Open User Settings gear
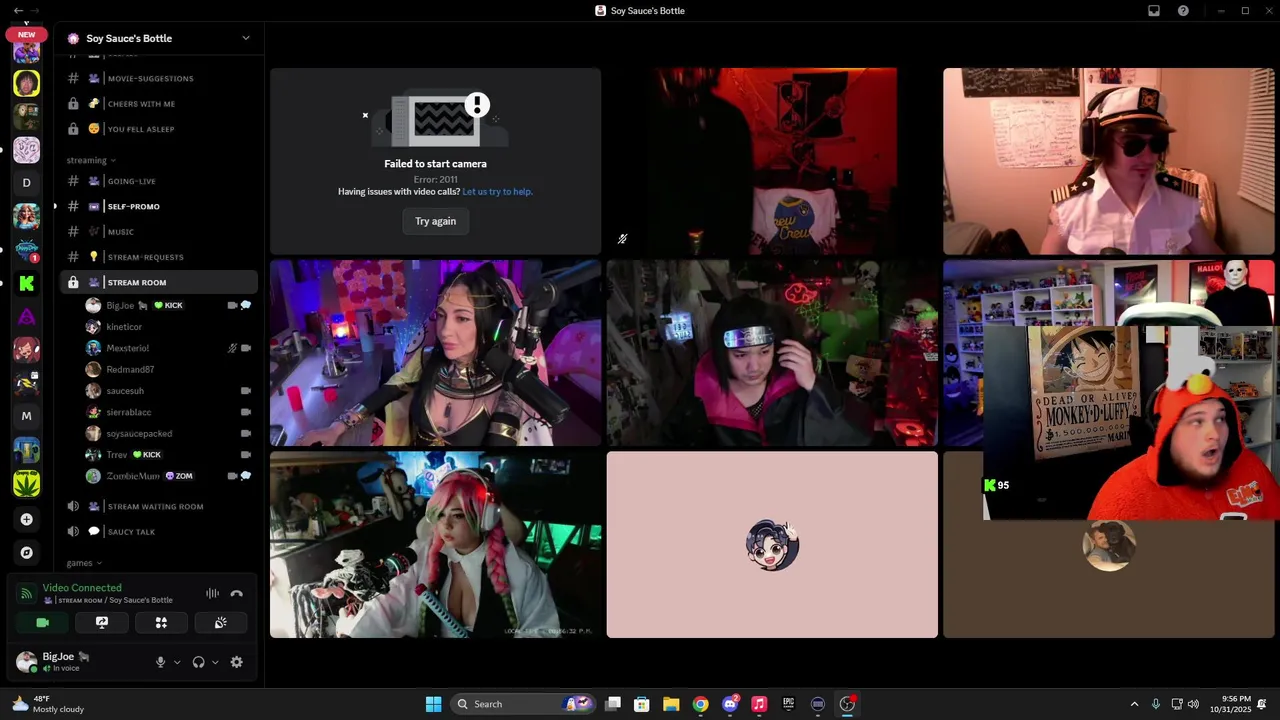The height and width of the screenshot is (720, 1280). 237,662
